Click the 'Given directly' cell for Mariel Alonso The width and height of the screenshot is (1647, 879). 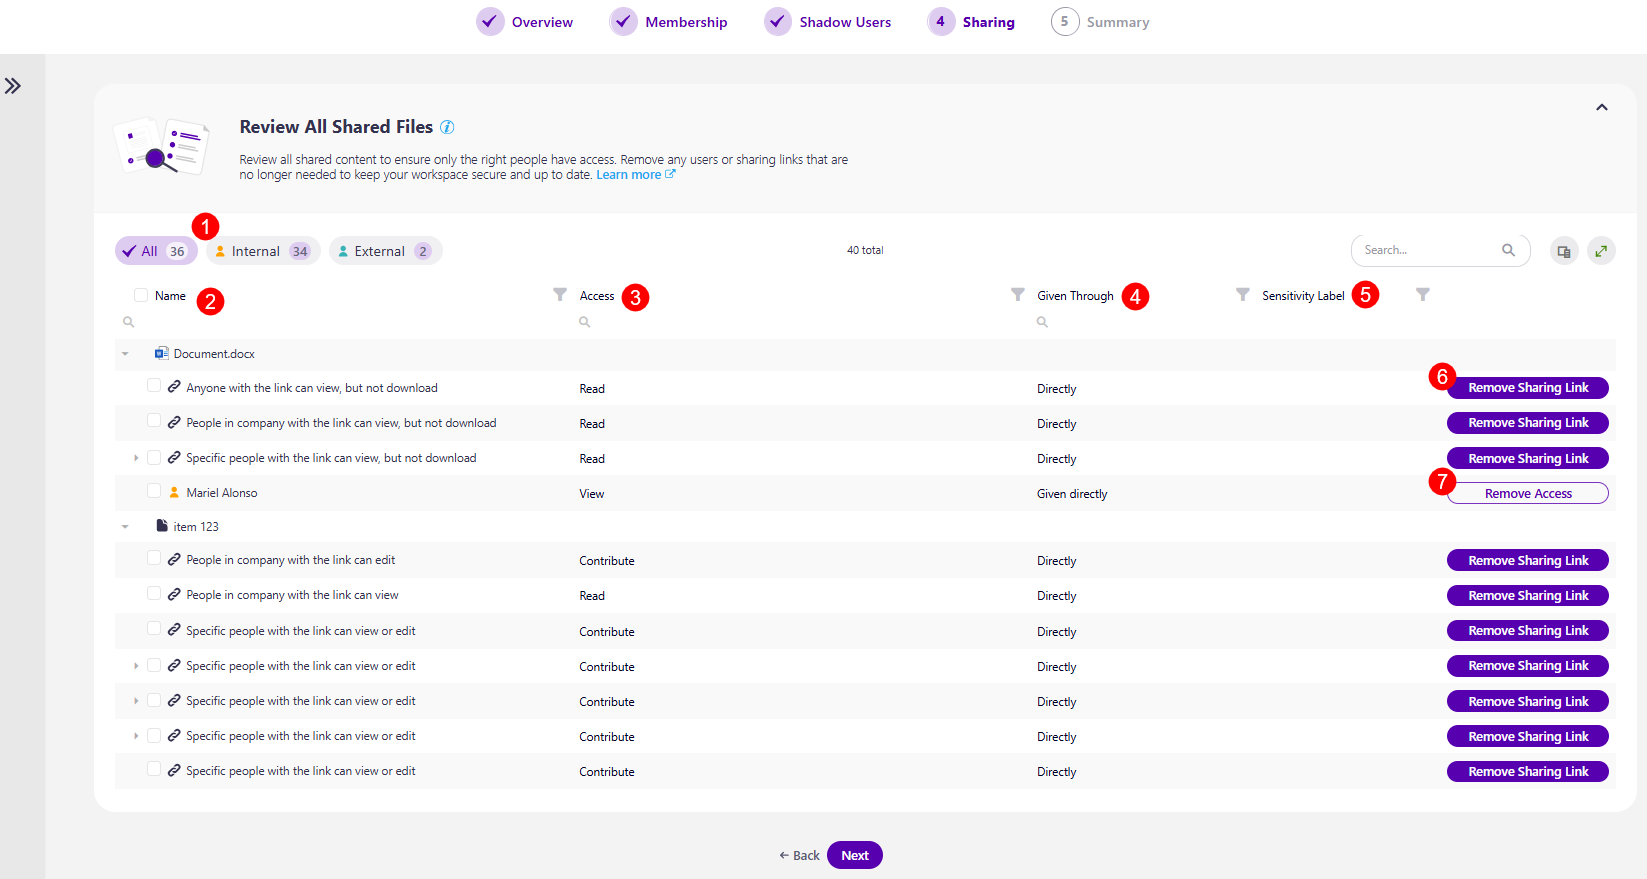click(x=1072, y=494)
